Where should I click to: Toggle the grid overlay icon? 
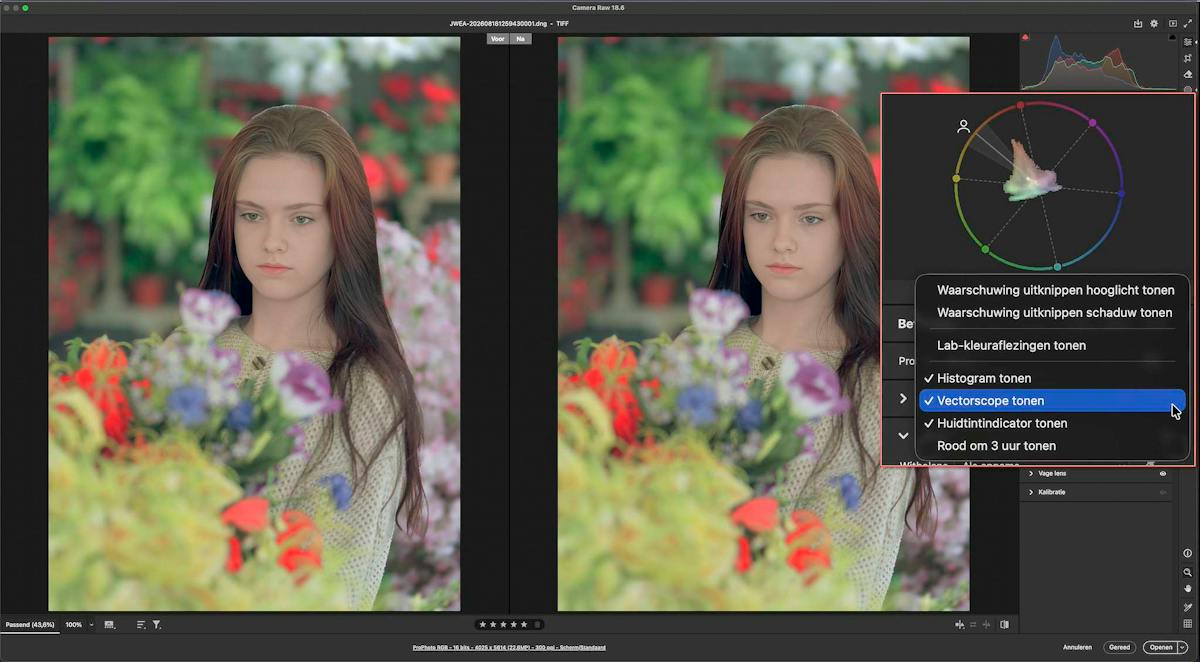(1187, 623)
